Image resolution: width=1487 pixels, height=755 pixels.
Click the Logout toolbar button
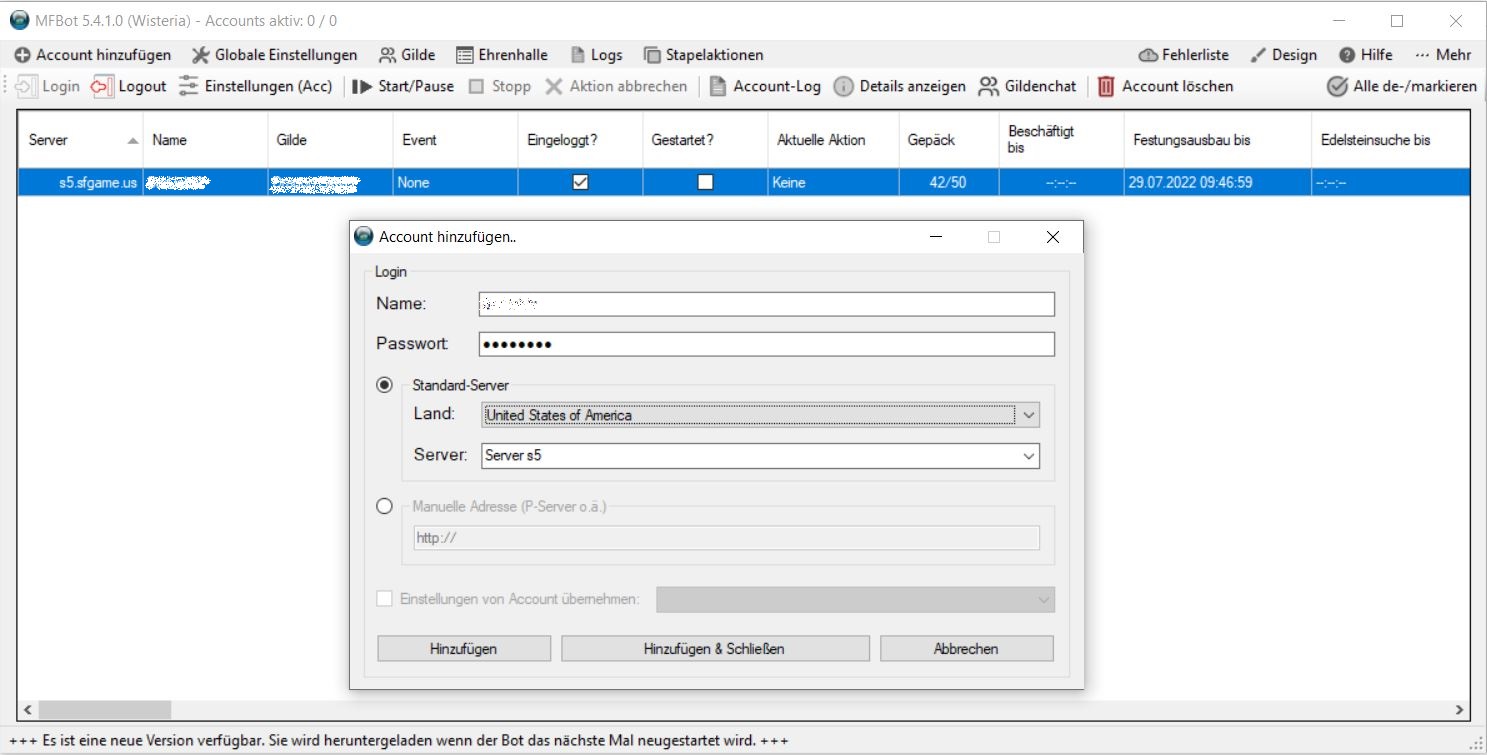[x=129, y=86]
